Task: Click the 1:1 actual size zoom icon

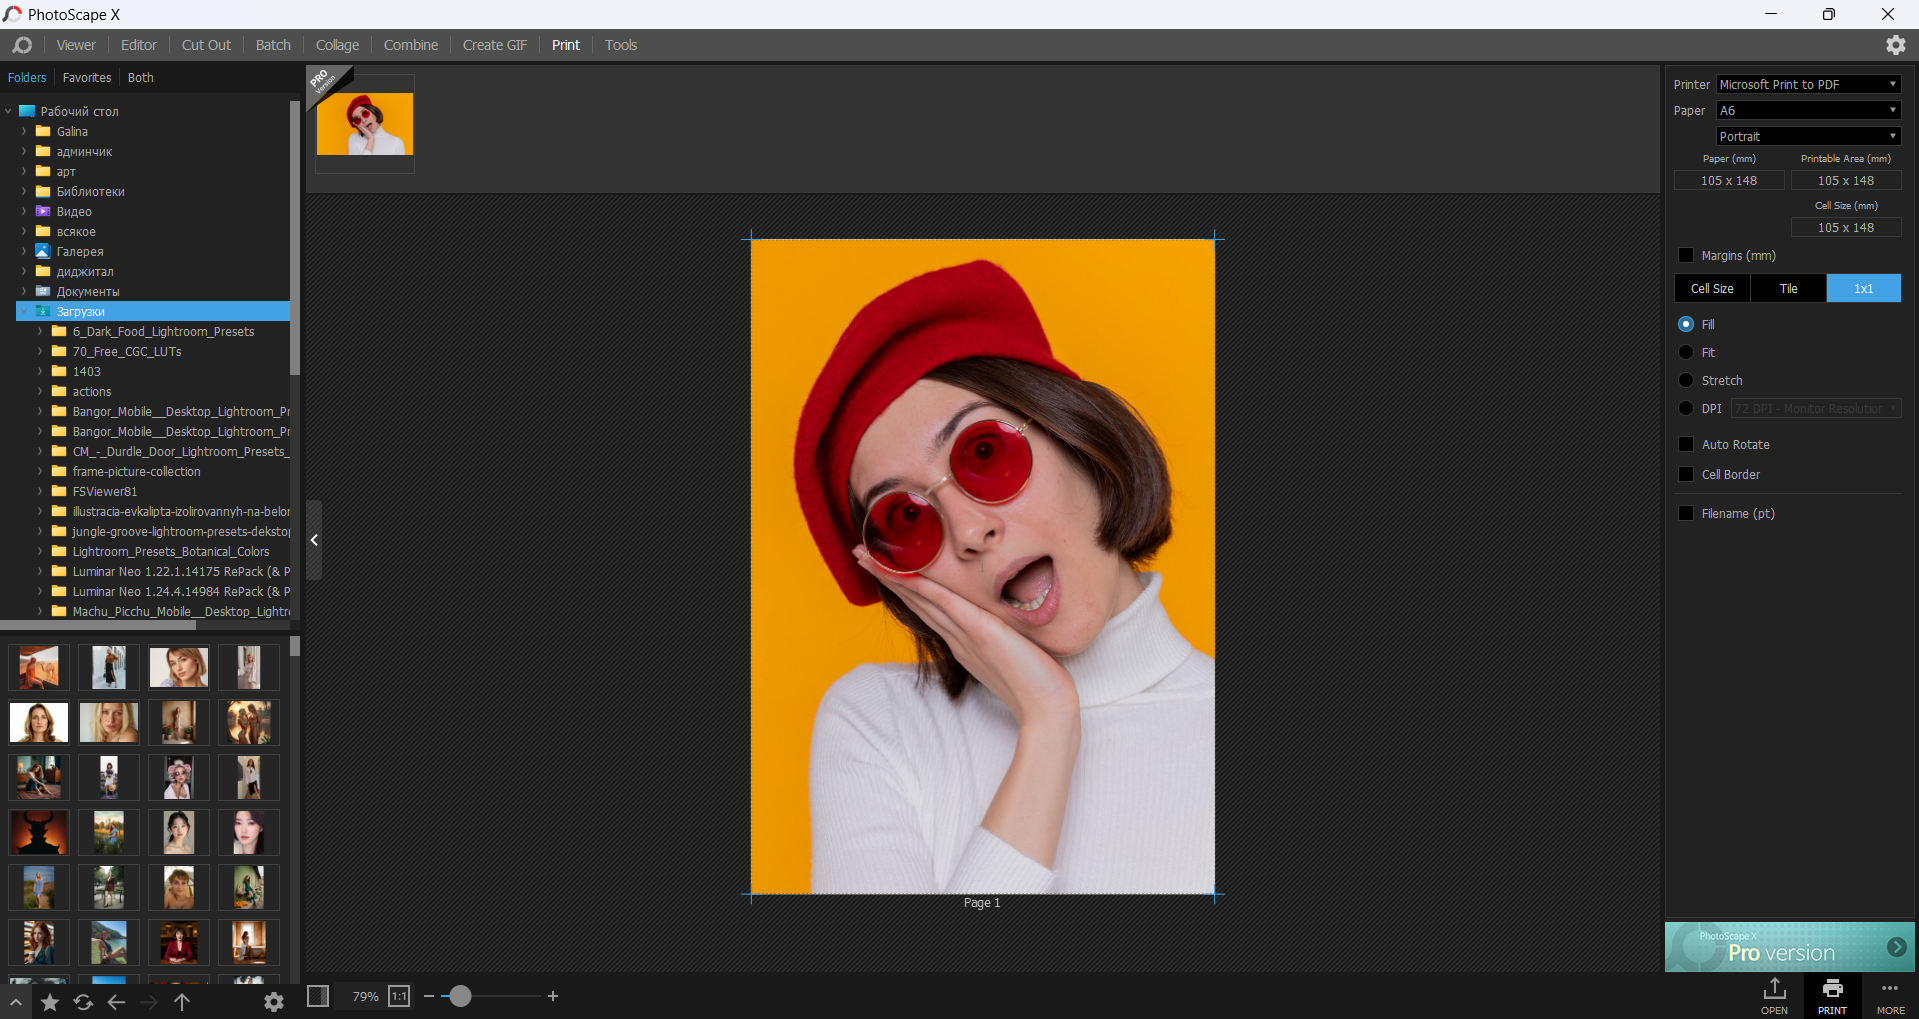Action: point(399,996)
